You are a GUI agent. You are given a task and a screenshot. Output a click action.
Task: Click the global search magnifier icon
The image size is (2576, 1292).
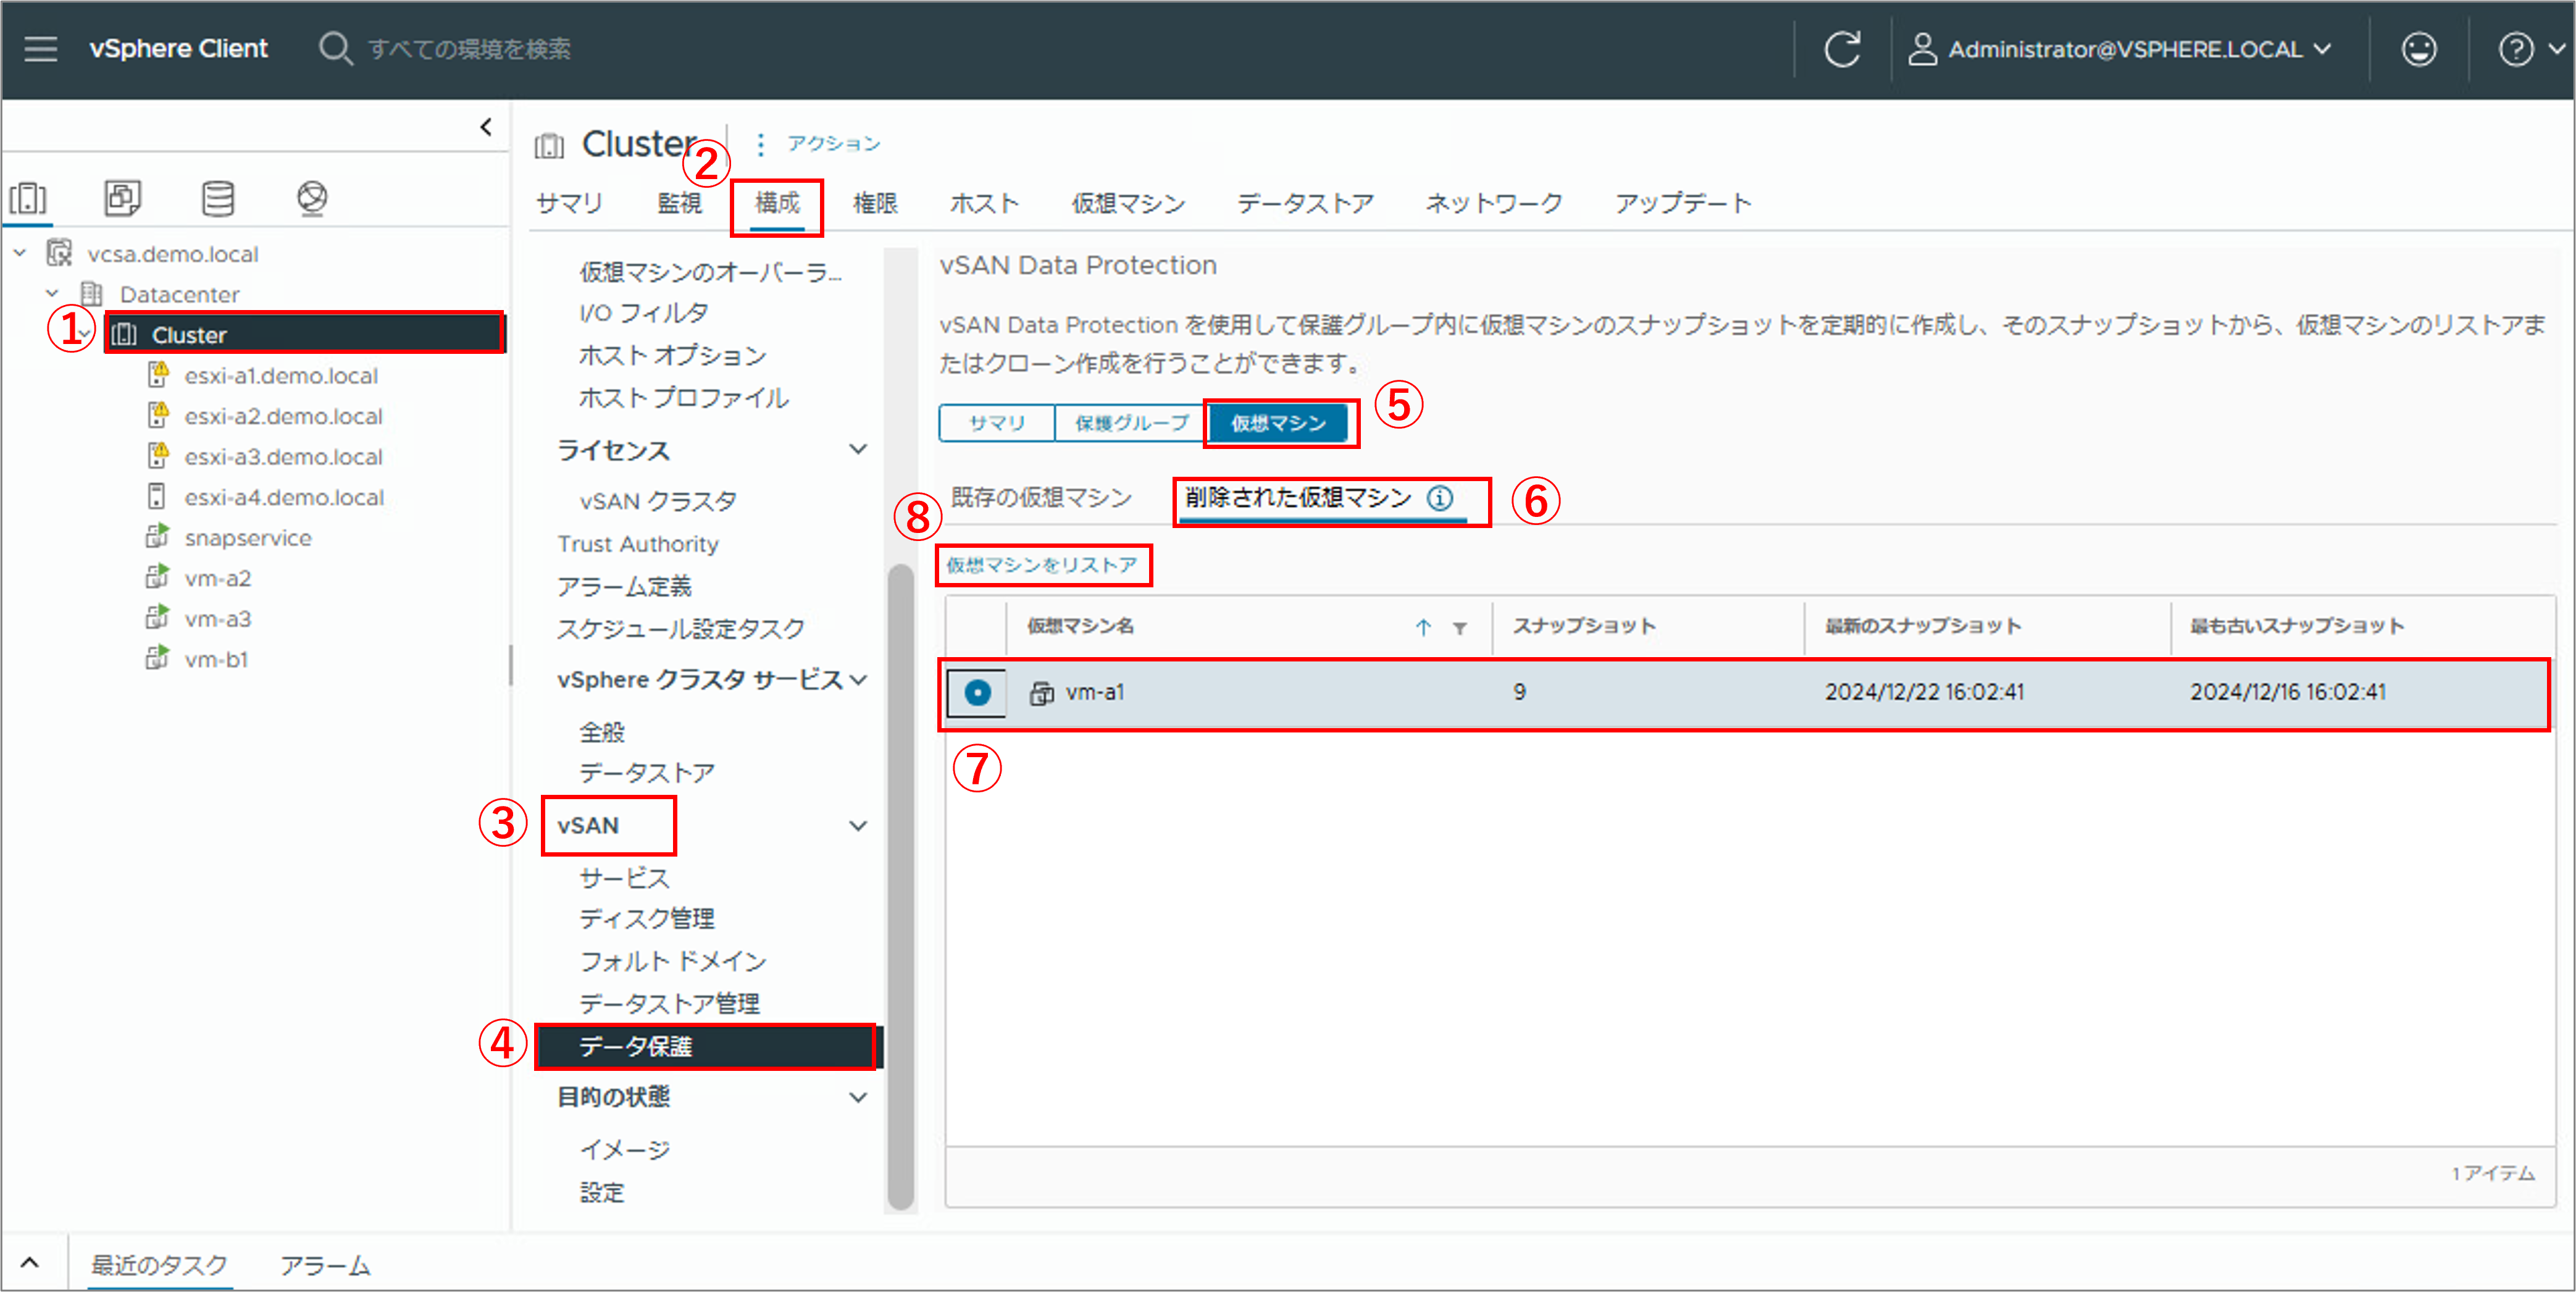335,48
